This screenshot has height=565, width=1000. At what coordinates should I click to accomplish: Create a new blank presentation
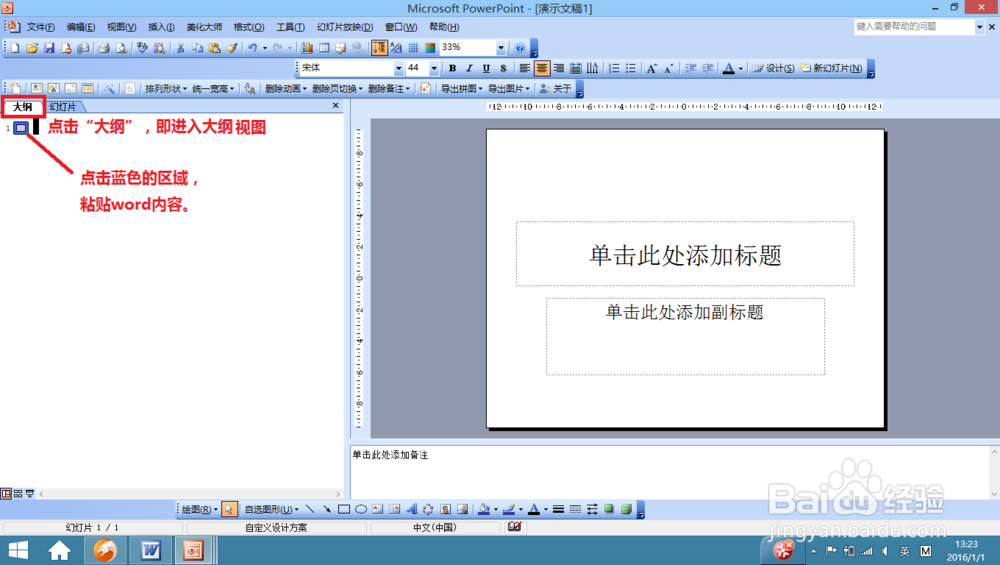(15, 48)
